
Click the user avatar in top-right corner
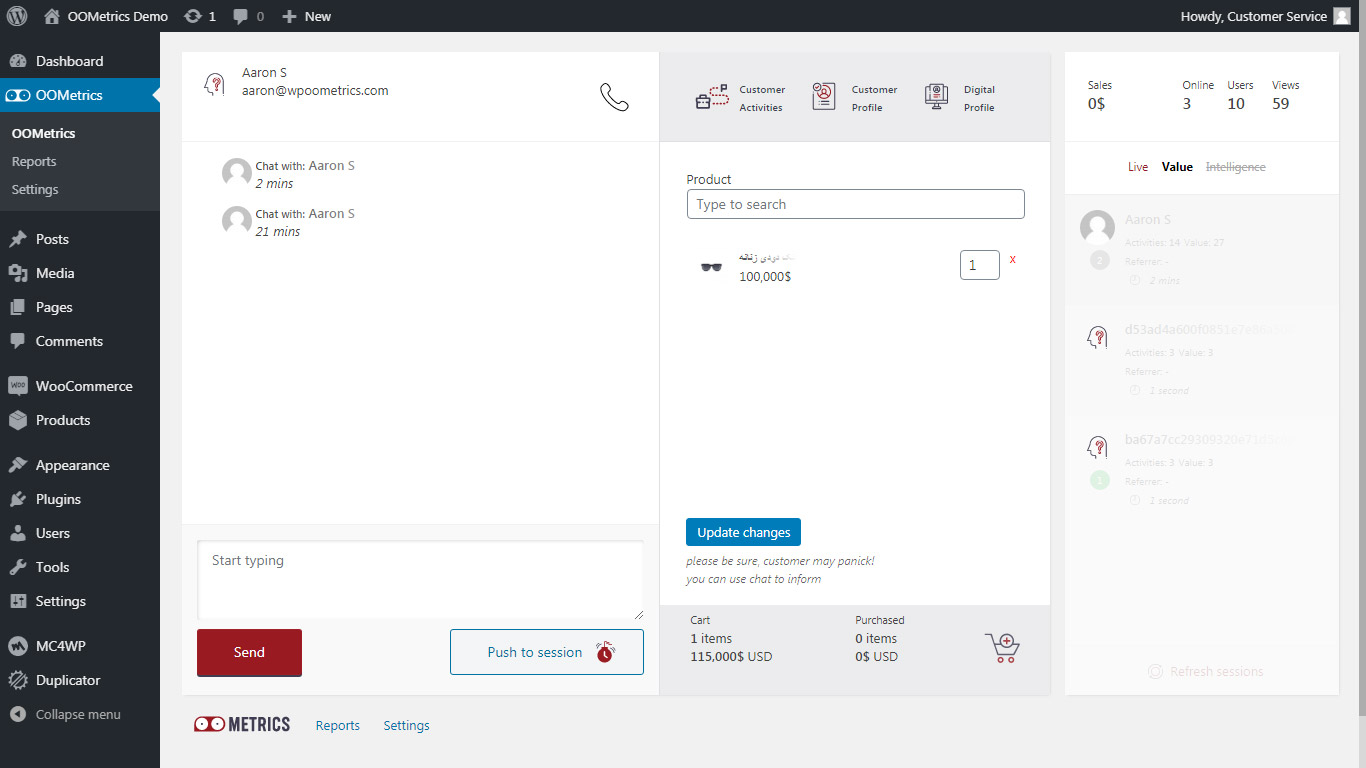[x=1342, y=16]
